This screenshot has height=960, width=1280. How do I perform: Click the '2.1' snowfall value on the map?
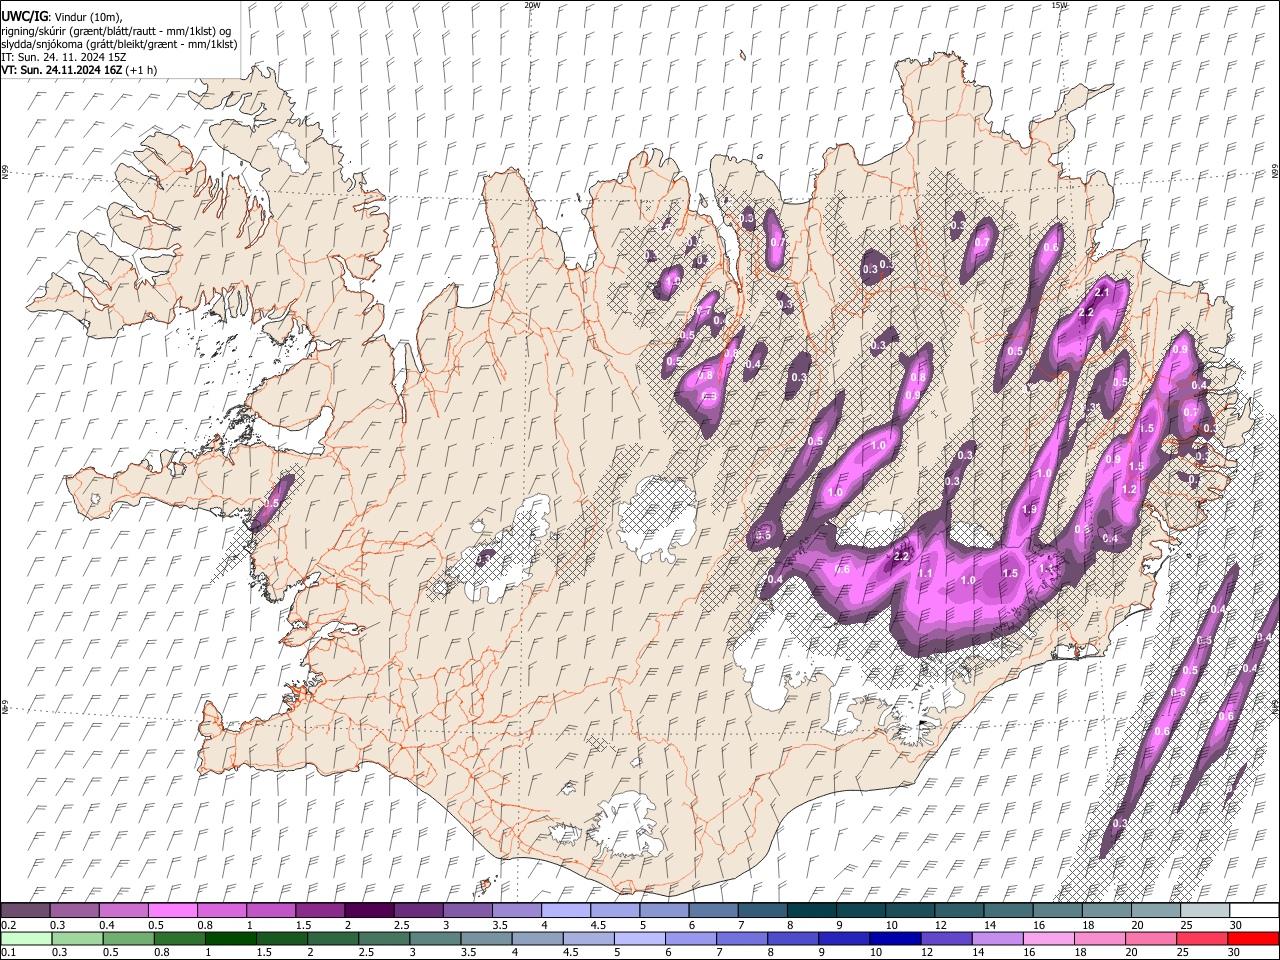point(1103,292)
